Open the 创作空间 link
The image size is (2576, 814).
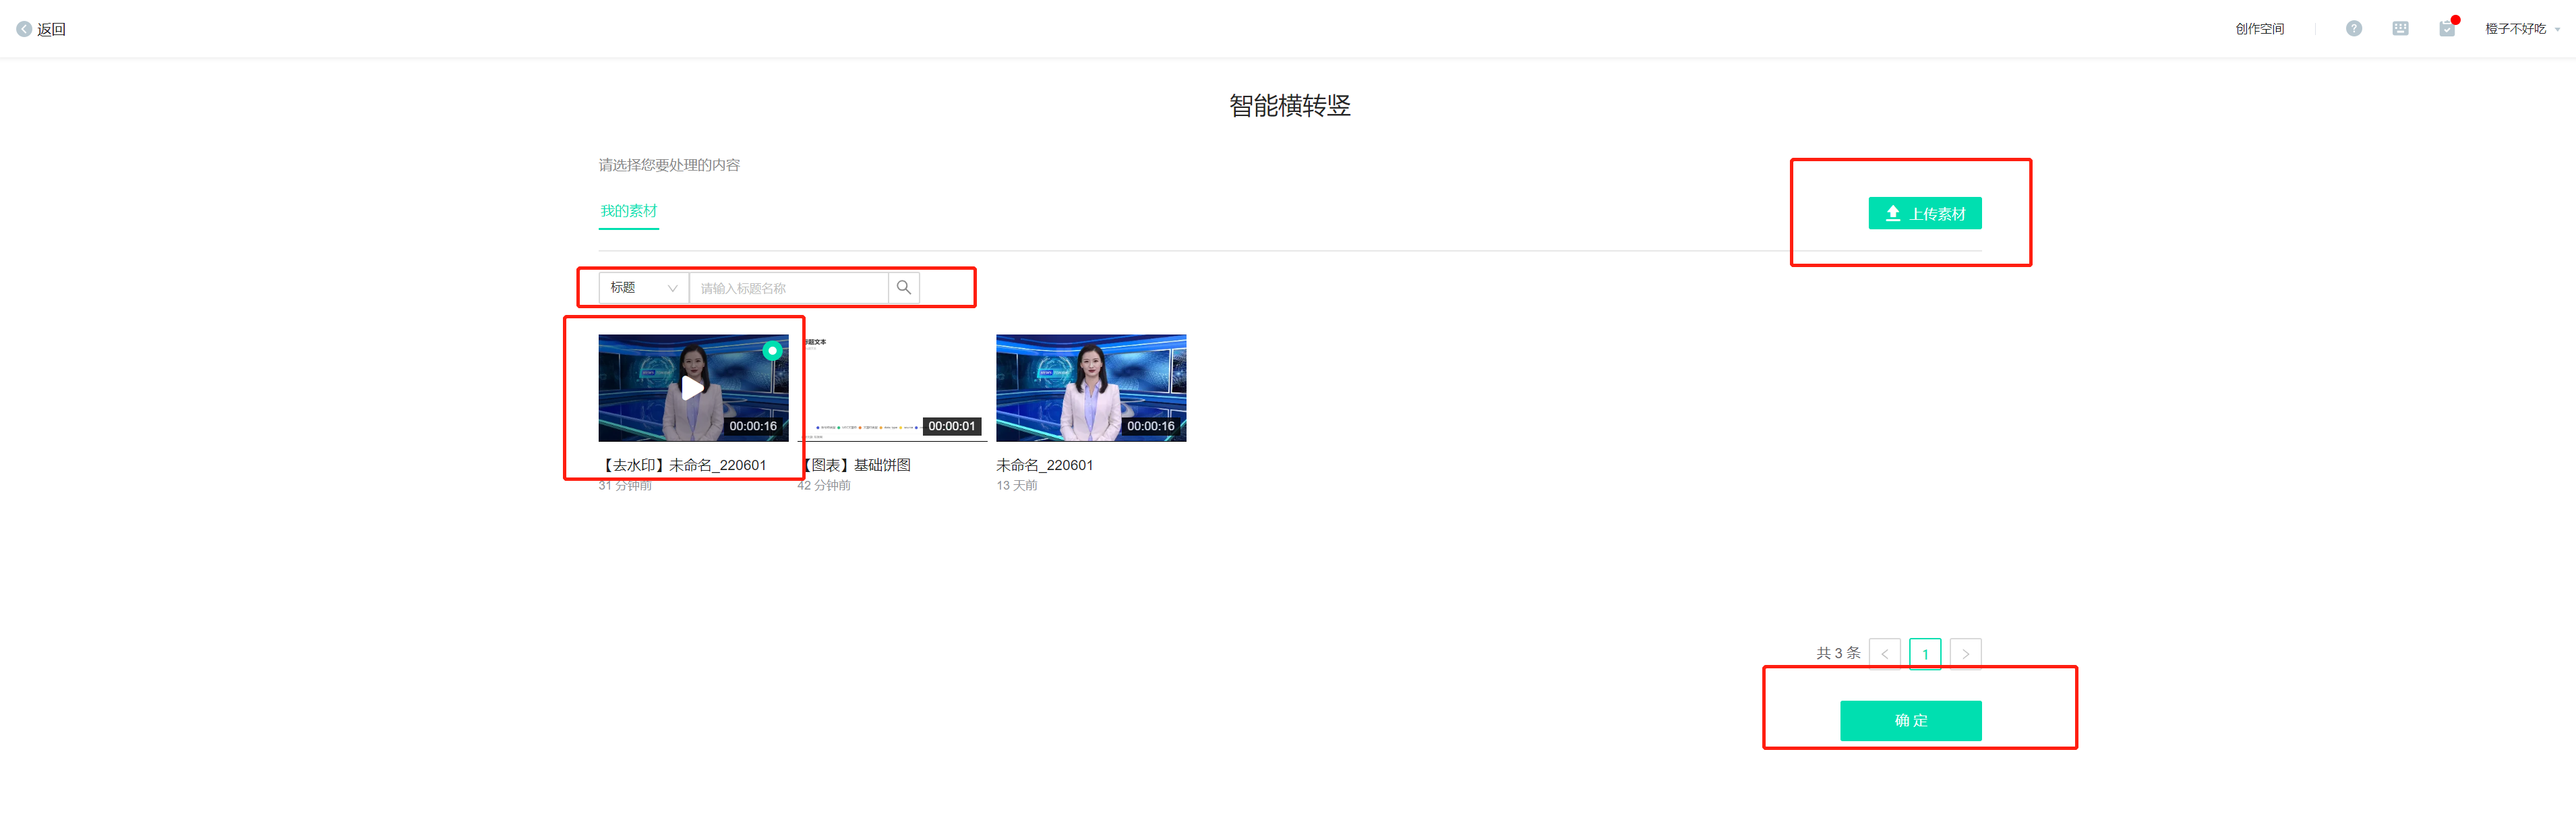coord(2259,29)
